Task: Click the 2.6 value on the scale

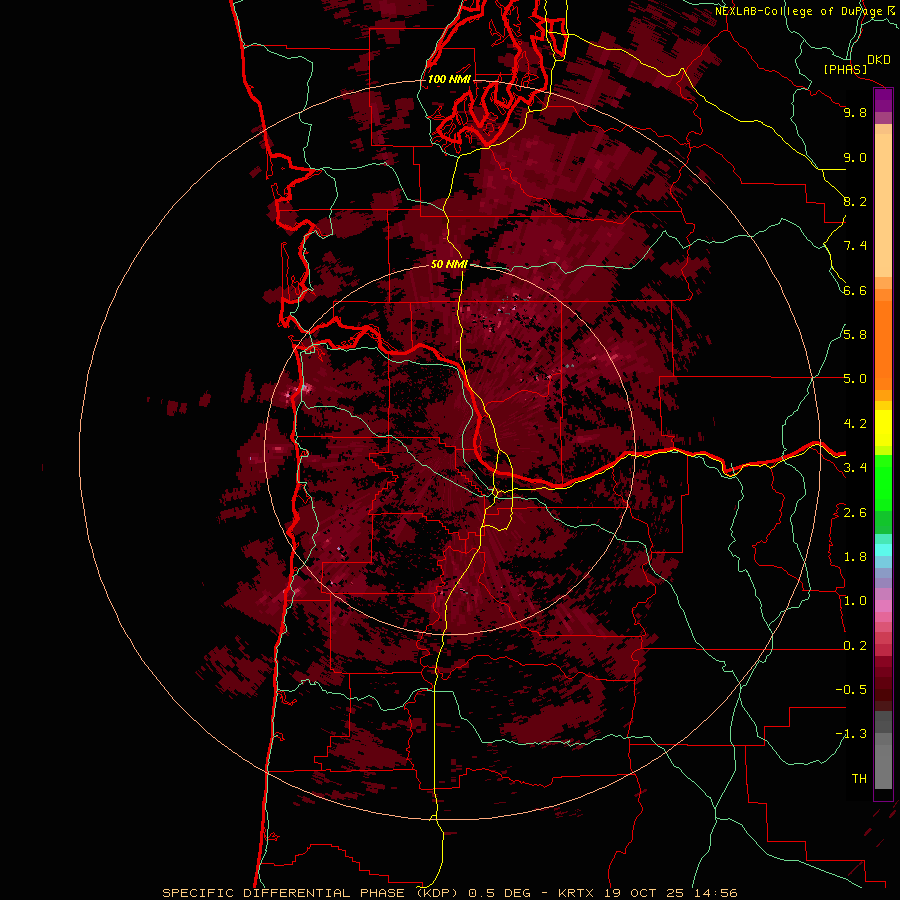Action: [x=855, y=513]
